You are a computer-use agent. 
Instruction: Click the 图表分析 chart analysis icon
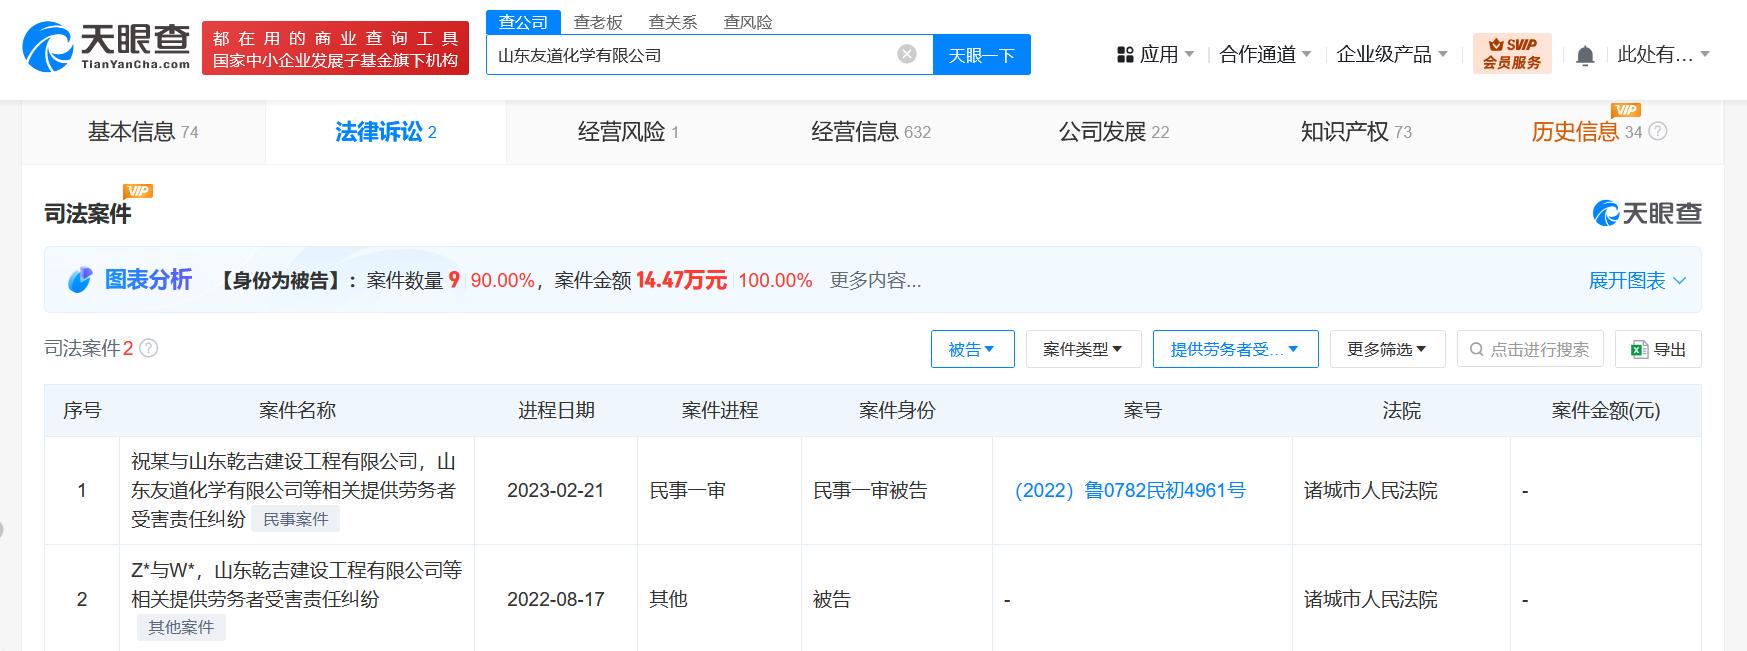click(x=80, y=280)
